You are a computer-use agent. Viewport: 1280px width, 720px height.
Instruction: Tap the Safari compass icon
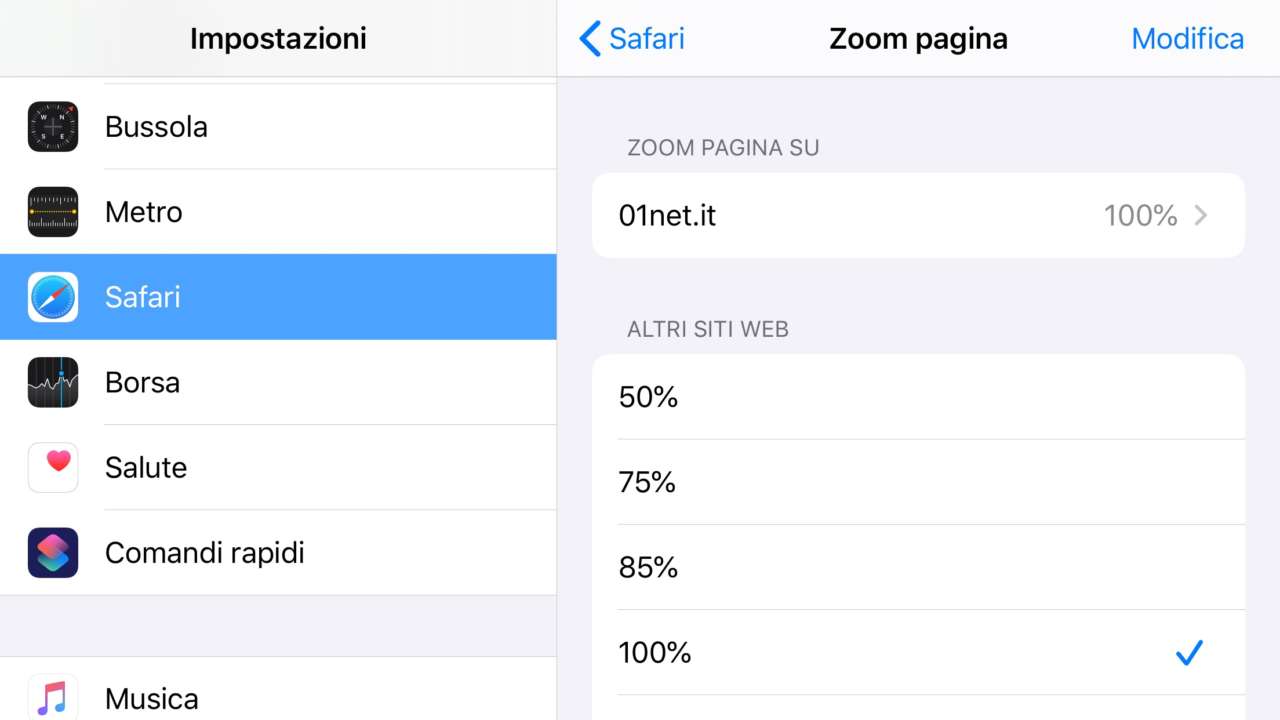pyautogui.click(x=53, y=297)
